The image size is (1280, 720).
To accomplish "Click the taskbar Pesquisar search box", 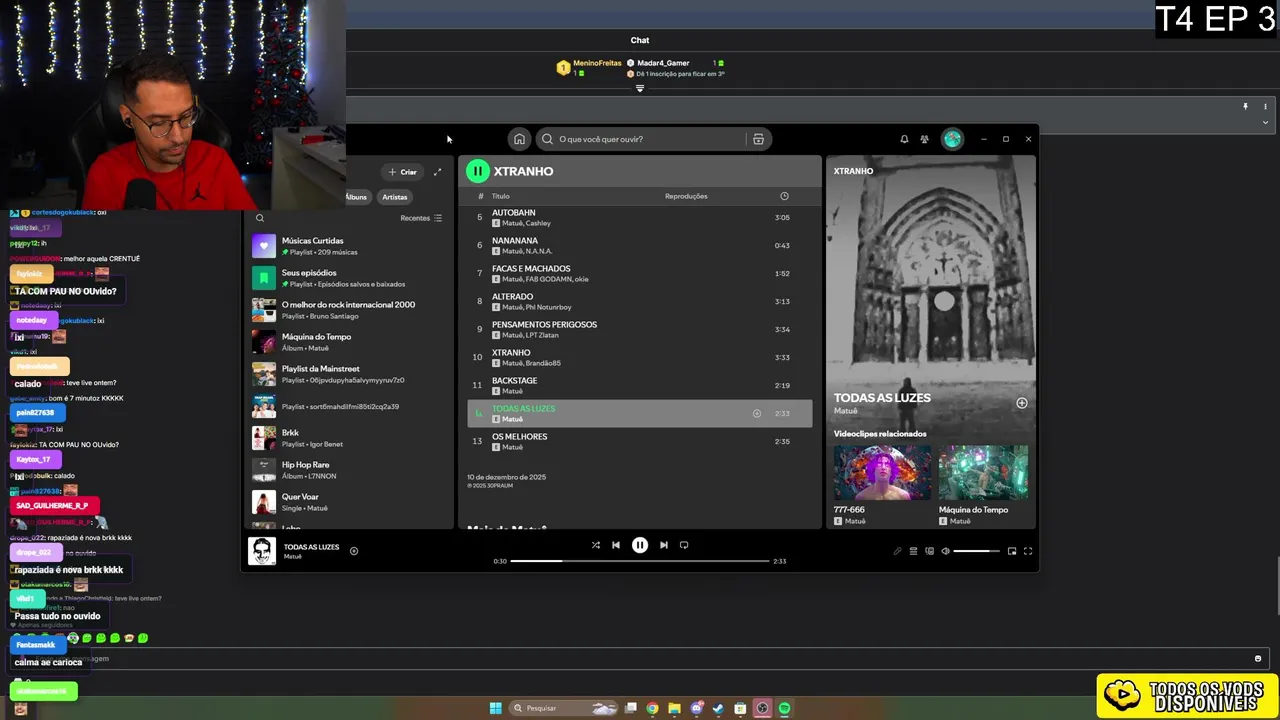I will [x=563, y=708].
